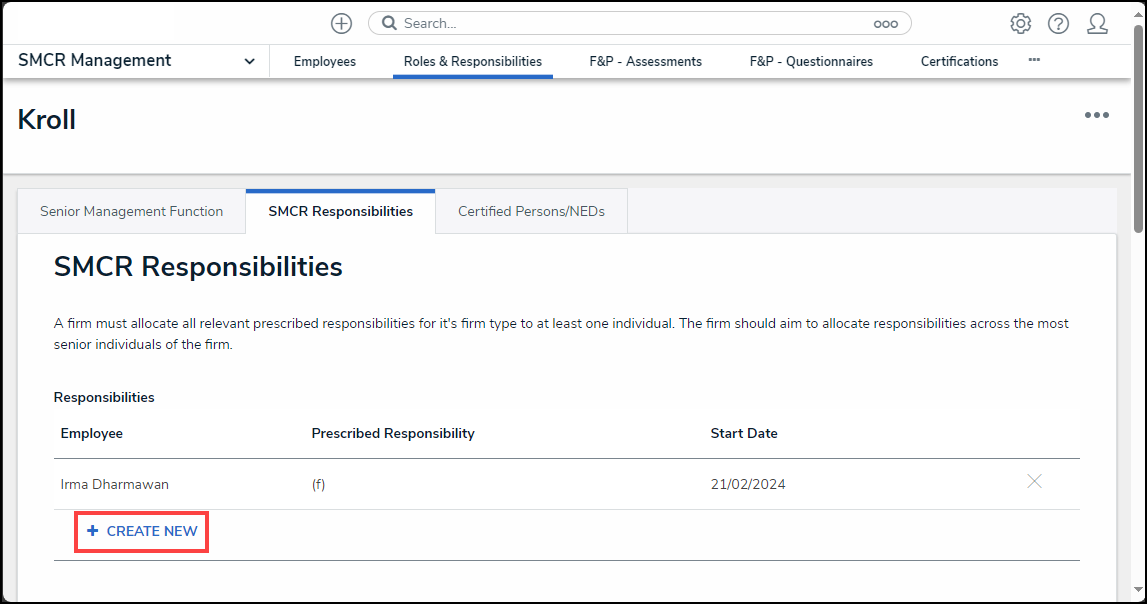Viewport: 1147px width, 604px height.
Task: Click into the Search input field
Action: [x=630, y=23]
